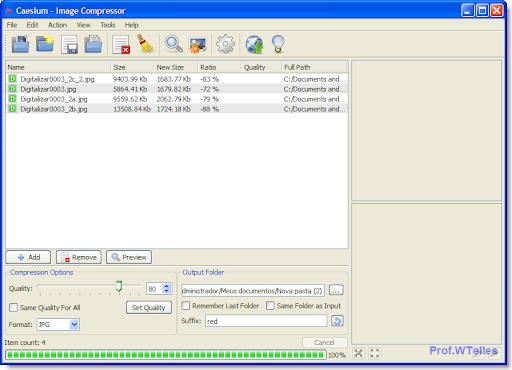The height and width of the screenshot is (370, 512).
Task: Click the Remove button
Action: (79, 257)
